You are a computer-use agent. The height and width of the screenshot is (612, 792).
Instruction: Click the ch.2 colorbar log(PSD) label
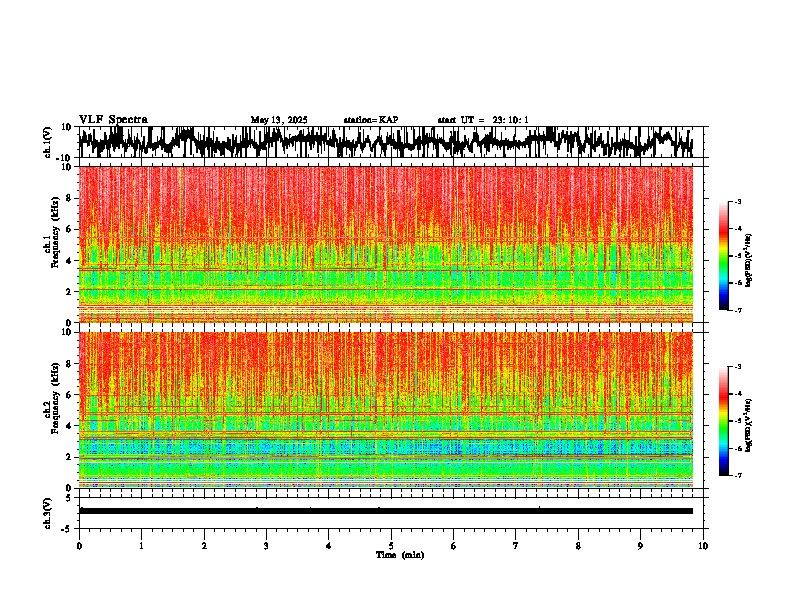pyautogui.click(x=748, y=425)
